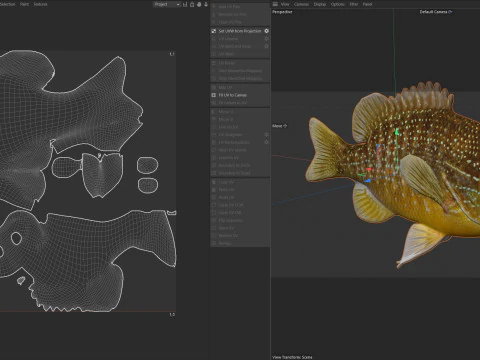Expand the Project dropdown in the UV editor
This screenshot has width=480, height=360.
click(x=167, y=4)
